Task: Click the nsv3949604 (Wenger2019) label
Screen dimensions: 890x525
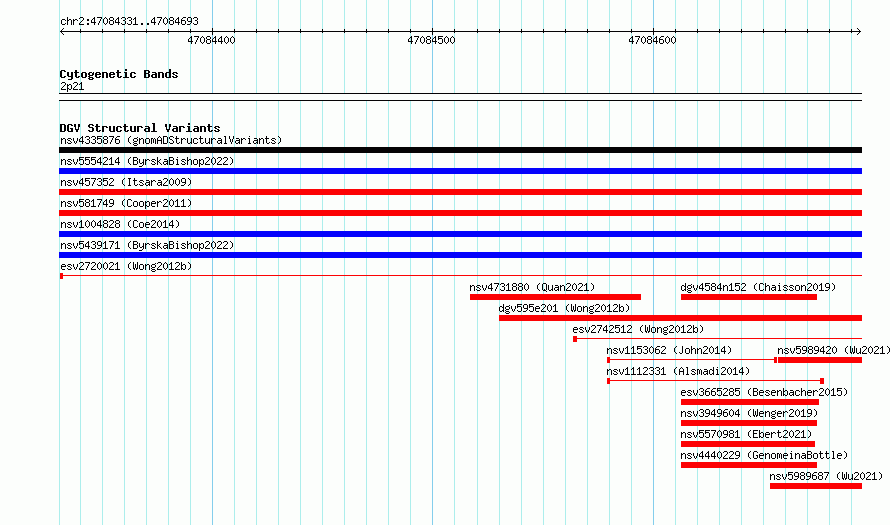Action: click(x=749, y=413)
